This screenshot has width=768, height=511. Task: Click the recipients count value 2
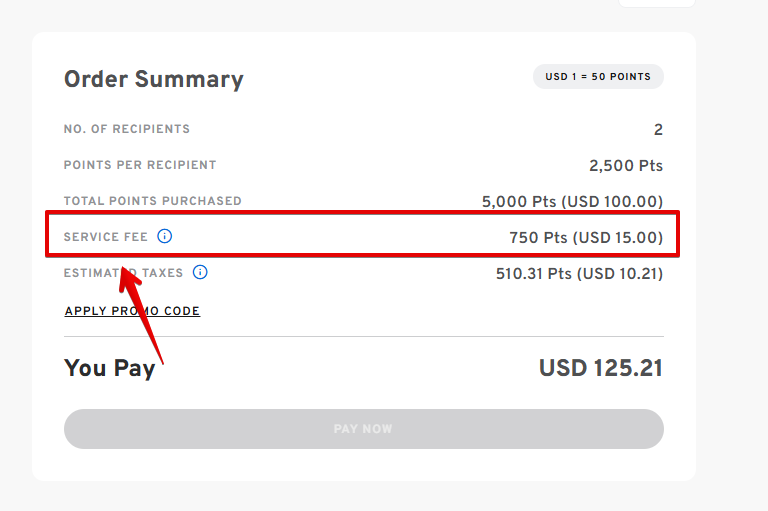tap(658, 130)
